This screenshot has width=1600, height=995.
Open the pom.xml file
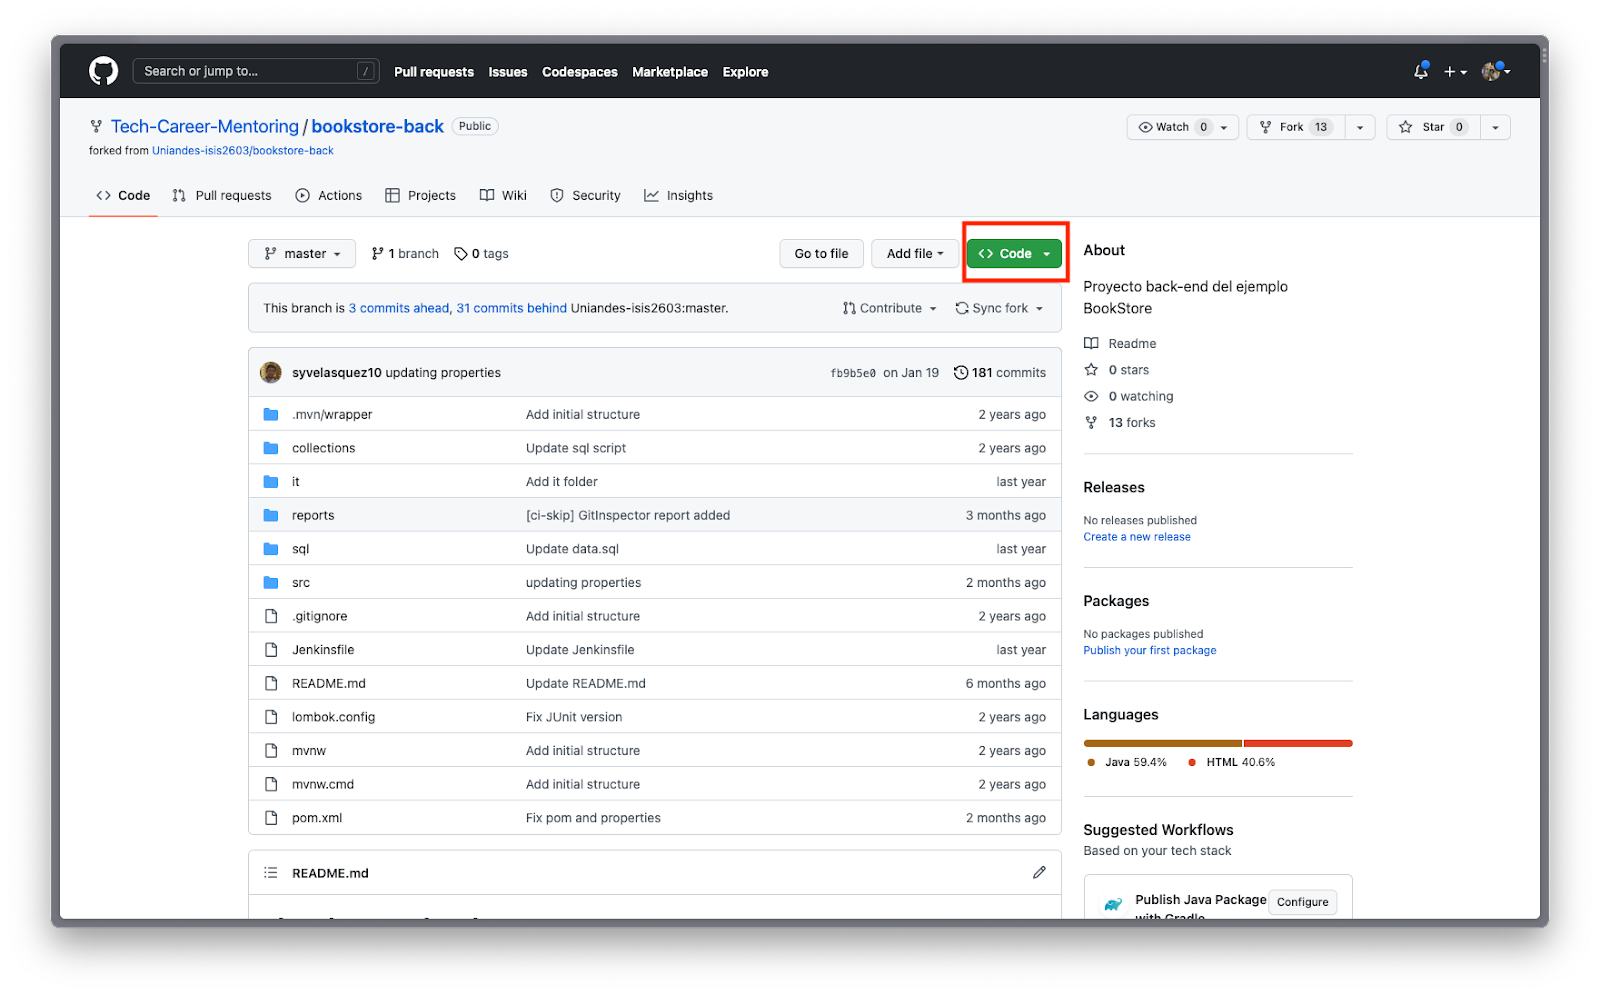point(317,818)
